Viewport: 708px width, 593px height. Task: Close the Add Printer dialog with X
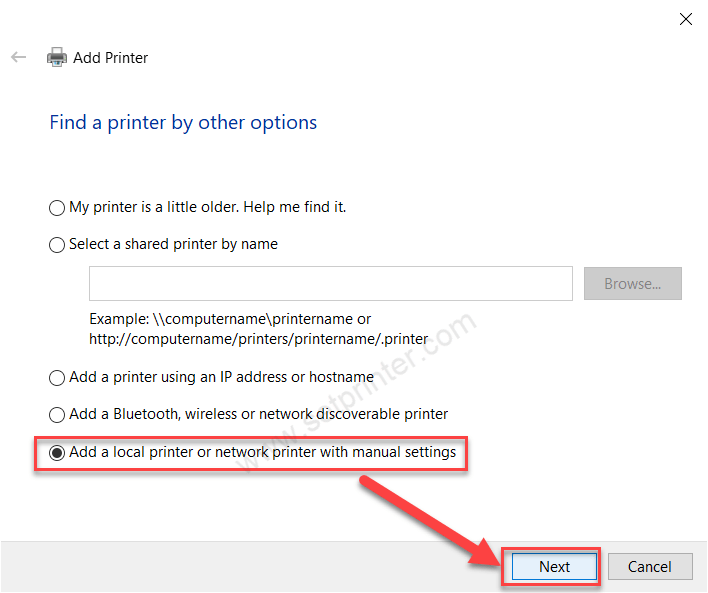click(x=685, y=19)
